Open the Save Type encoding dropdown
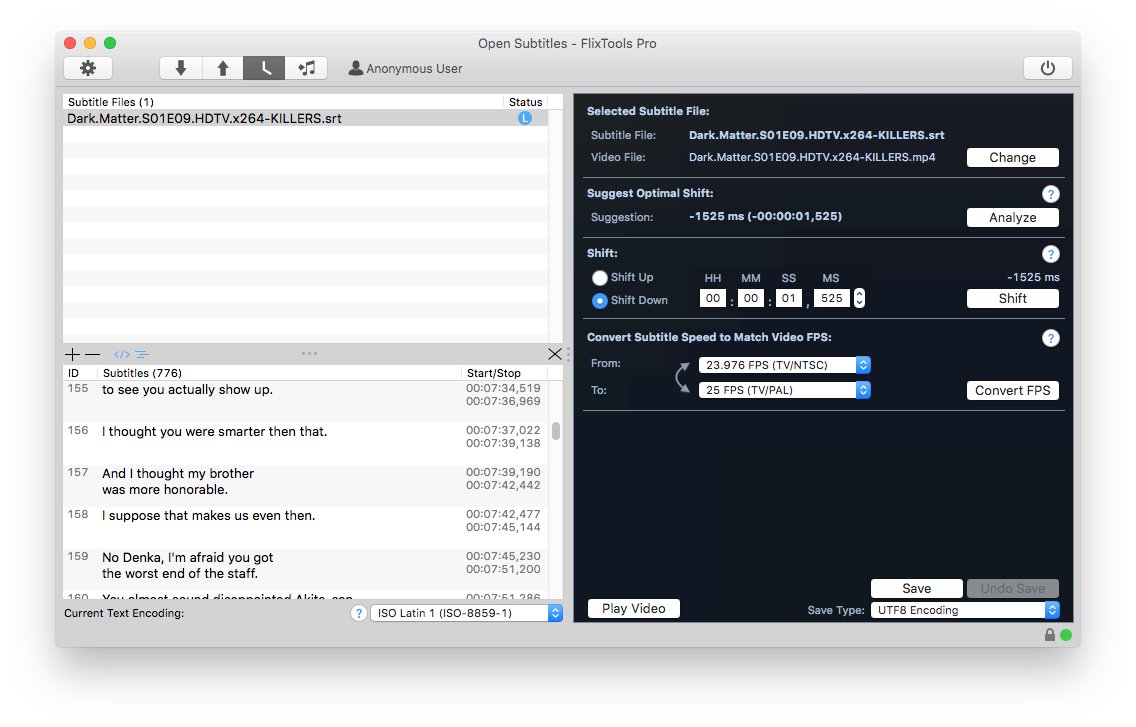Screen dimensions: 1136x727 (x=965, y=610)
